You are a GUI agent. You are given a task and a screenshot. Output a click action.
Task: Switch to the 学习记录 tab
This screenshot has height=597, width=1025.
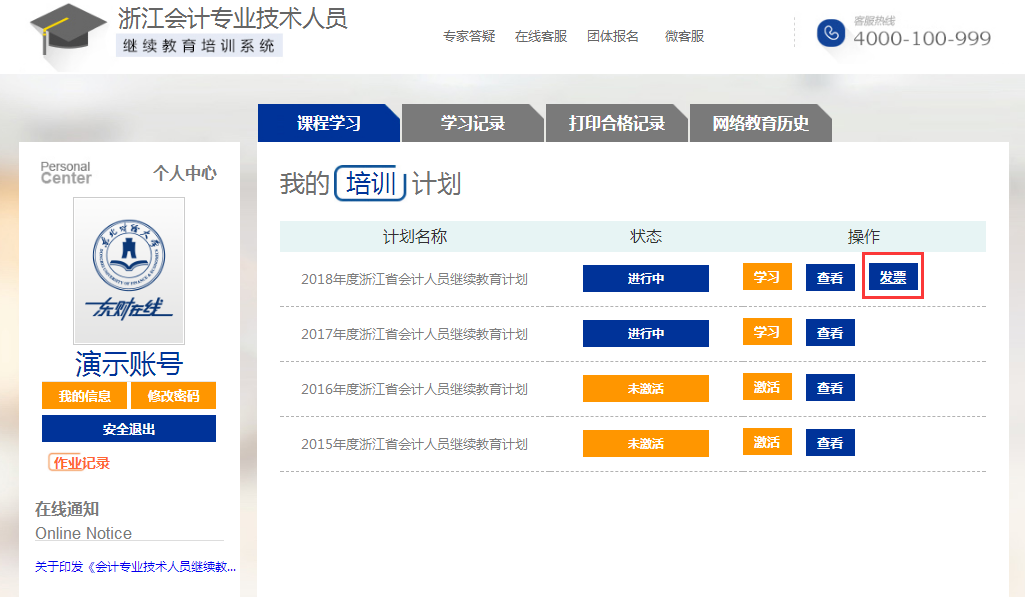[x=472, y=124]
